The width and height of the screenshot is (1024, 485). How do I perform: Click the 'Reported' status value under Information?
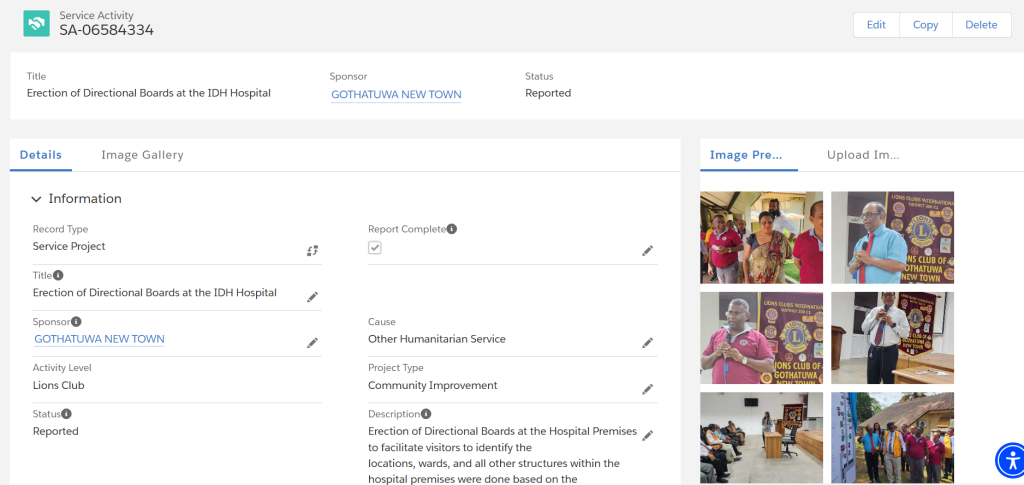pyautogui.click(x=56, y=431)
